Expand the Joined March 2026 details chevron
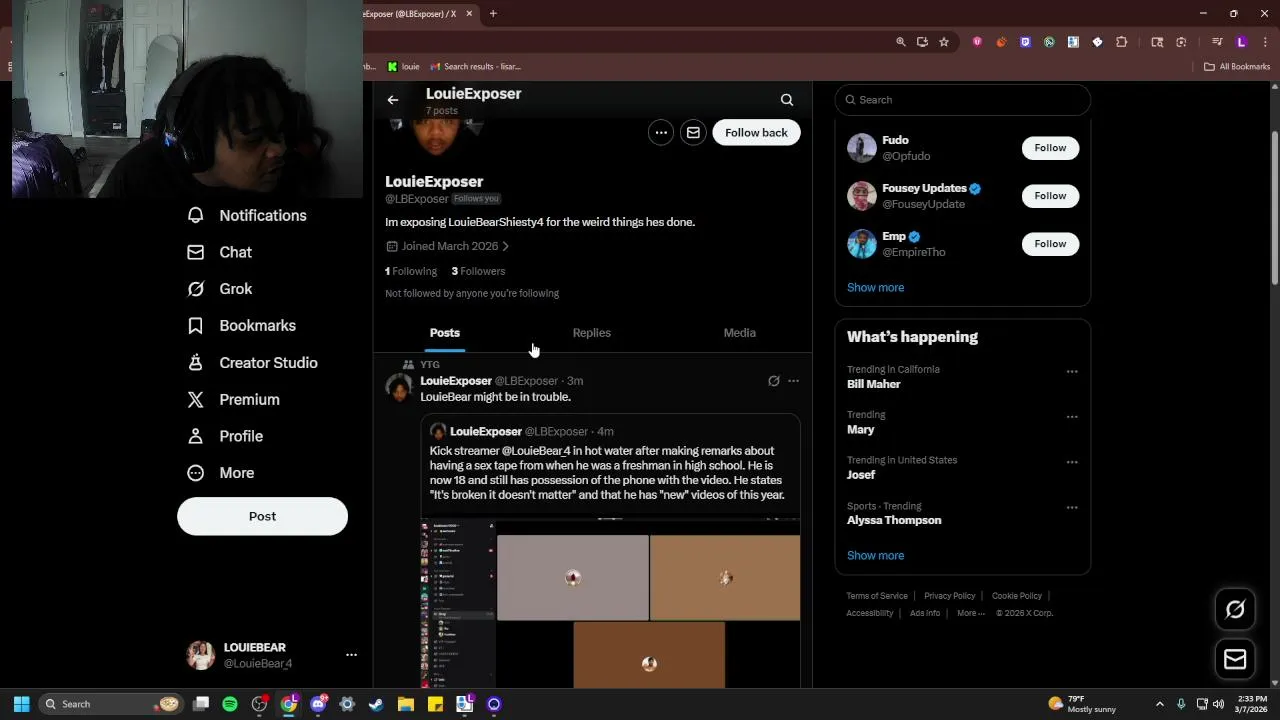This screenshot has height=720, width=1280. (505, 246)
